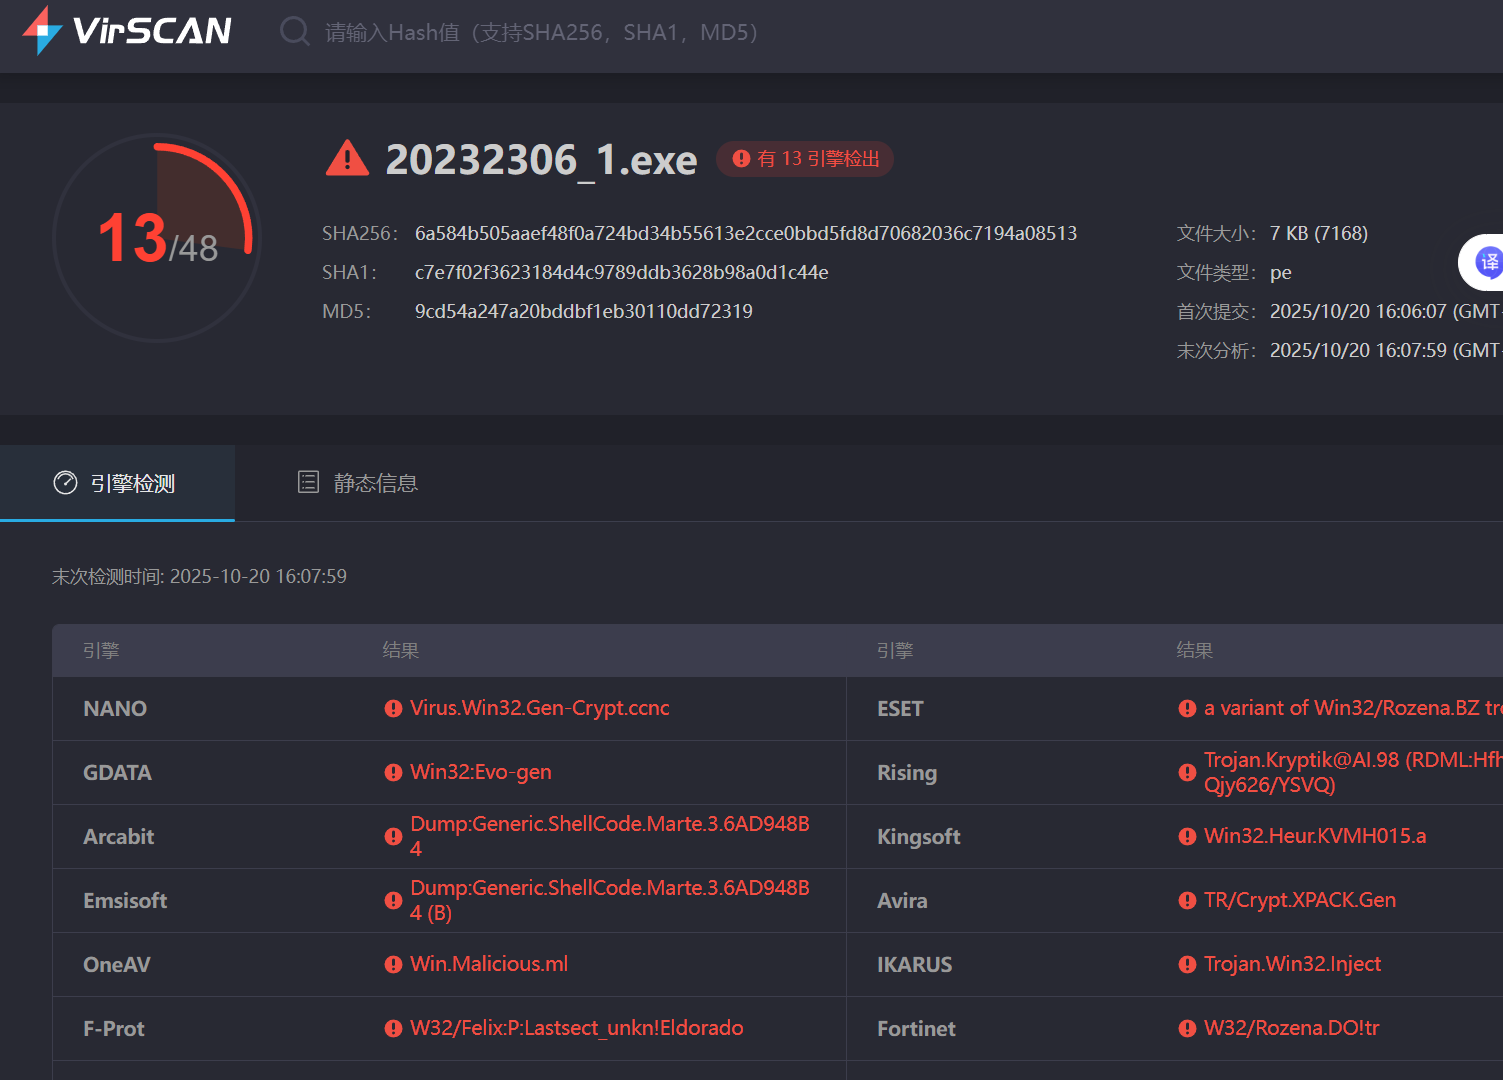Click the OneAV engine name

pos(117,965)
